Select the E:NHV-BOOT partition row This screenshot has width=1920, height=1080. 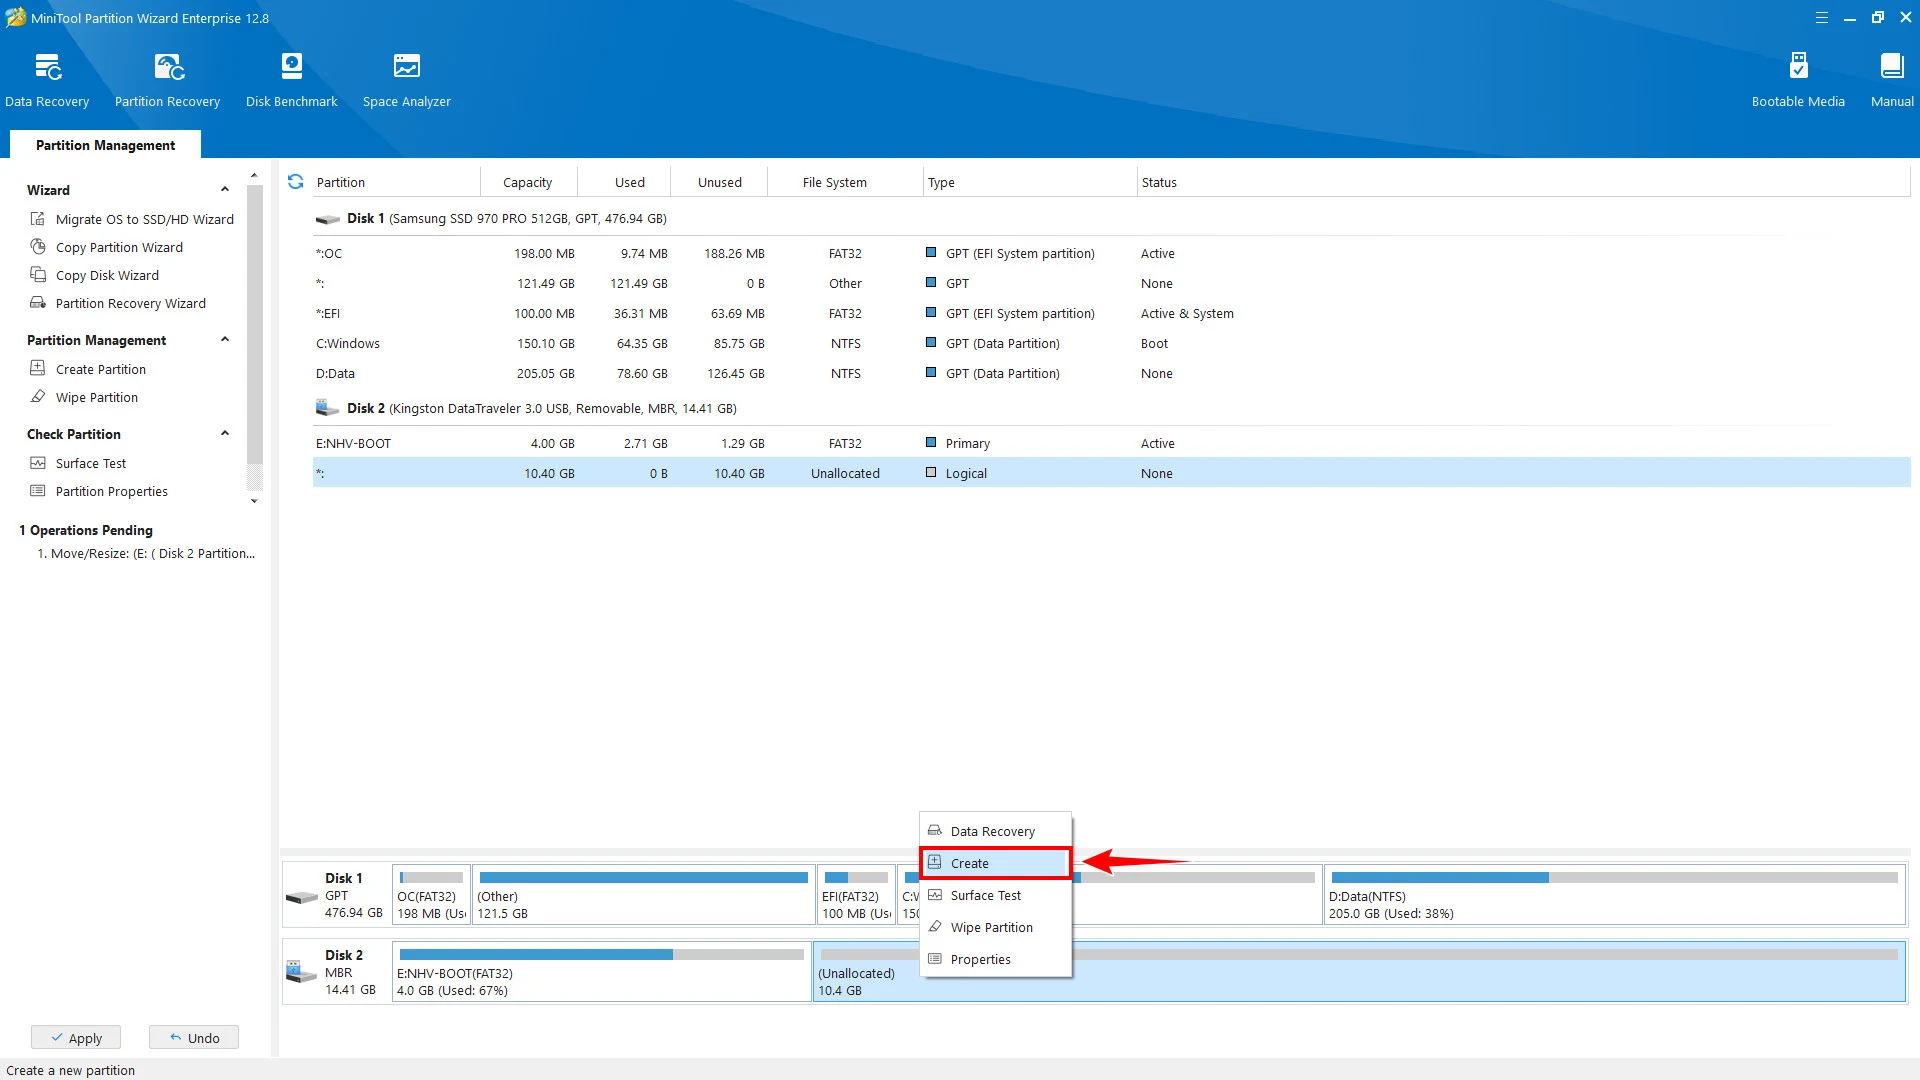click(x=1110, y=443)
